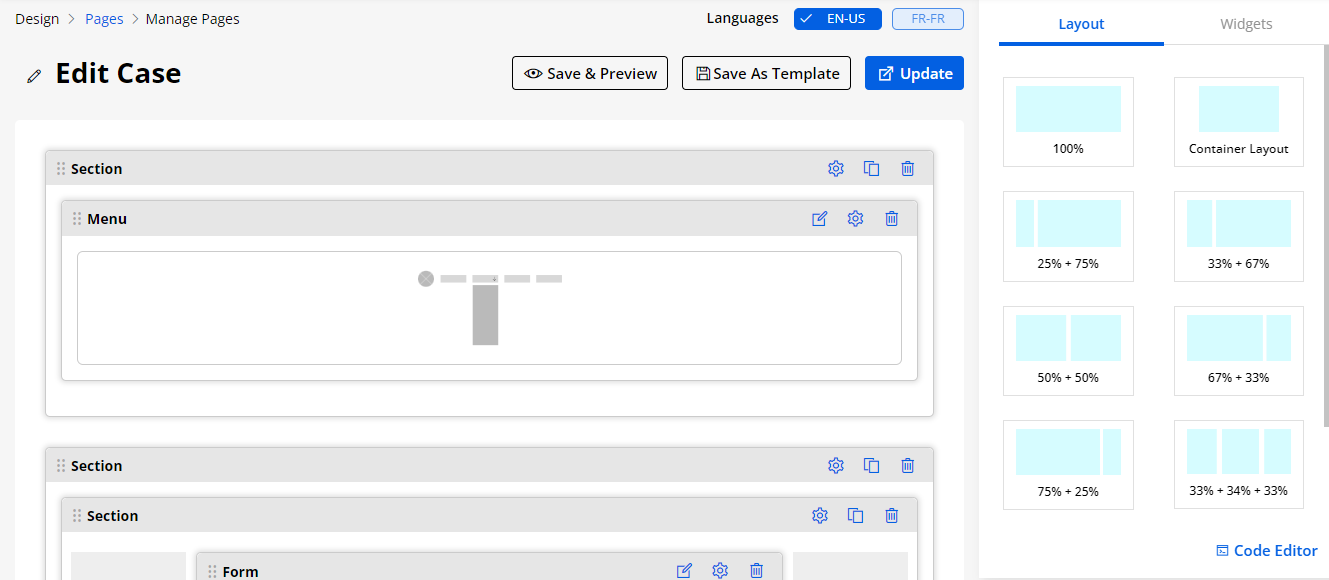1329x580 pixels.
Task: Edit the Form widget with pencil icon
Action: 684,571
